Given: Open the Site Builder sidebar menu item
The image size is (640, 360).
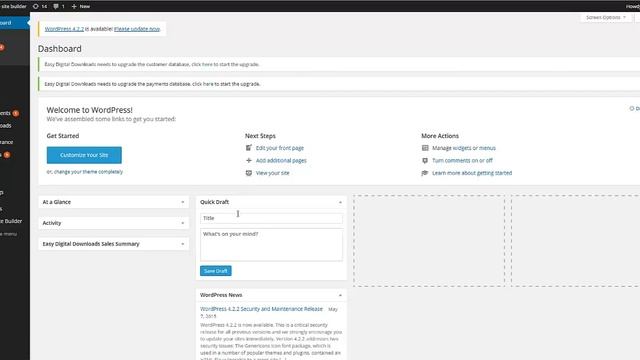Looking at the screenshot, I should point(11,221).
